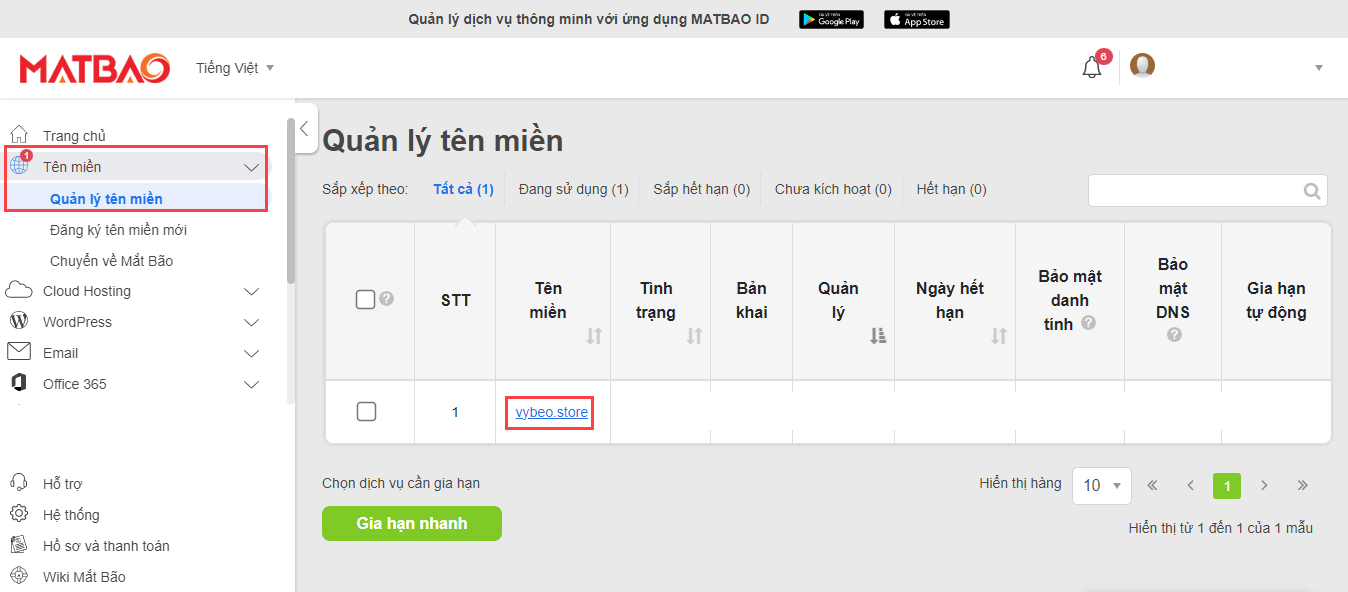Click the domain search input field
Image resolution: width=1348 pixels, height=592 pixels.
click(1195, 191)
